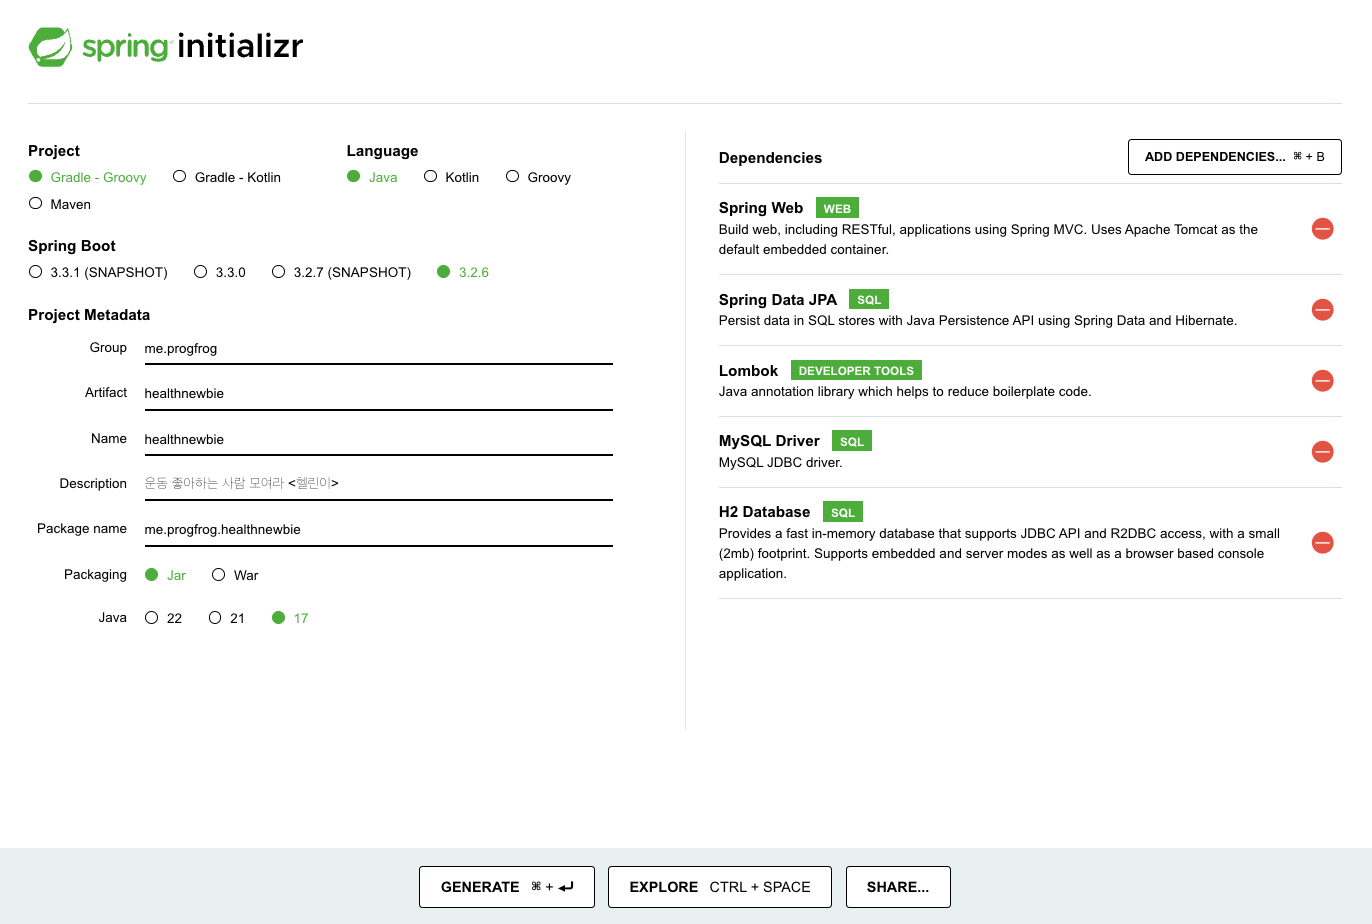Click the Share button
The height and width of the screenshot is (924, 1372).
(898, 887)
